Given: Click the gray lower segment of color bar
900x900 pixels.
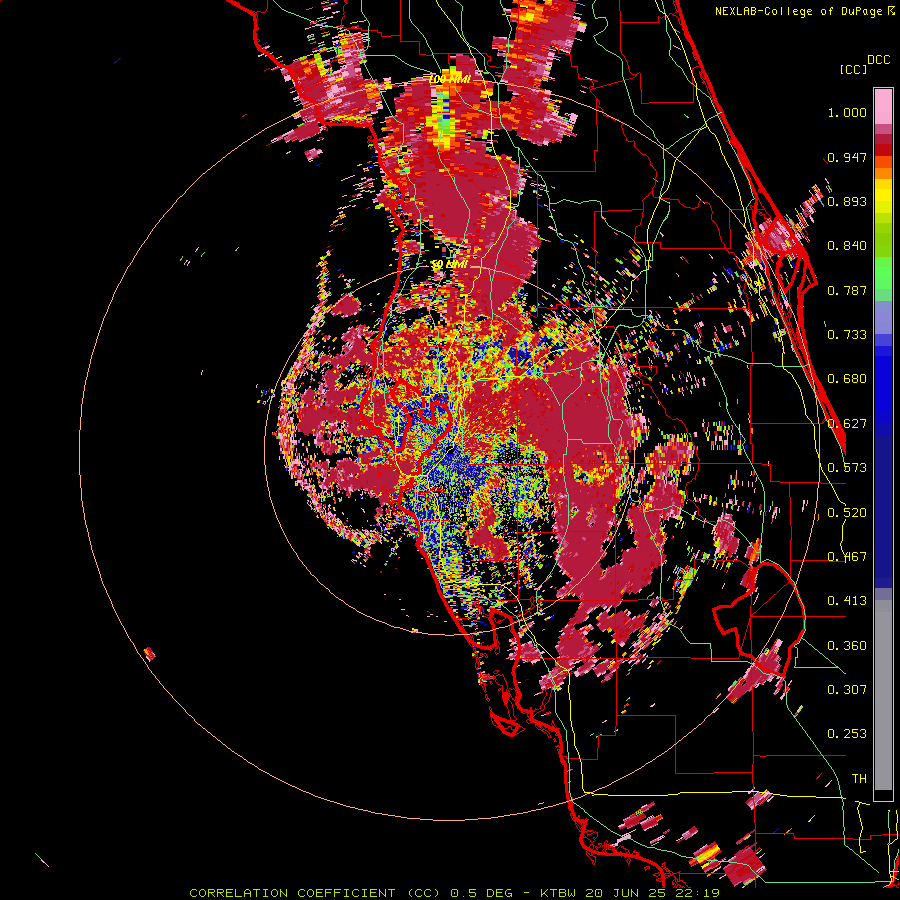Looking at the screenshot, I should click(x=883, y=695).
